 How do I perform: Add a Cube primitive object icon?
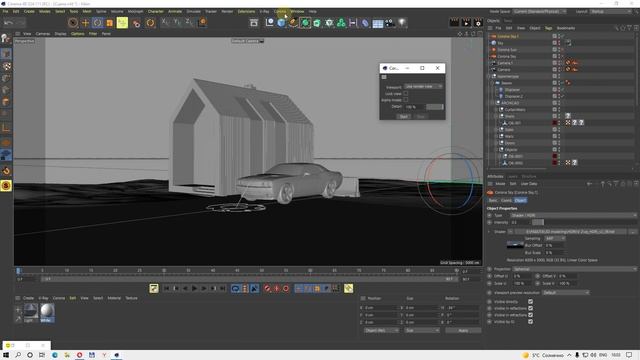[x=281, y=23]
